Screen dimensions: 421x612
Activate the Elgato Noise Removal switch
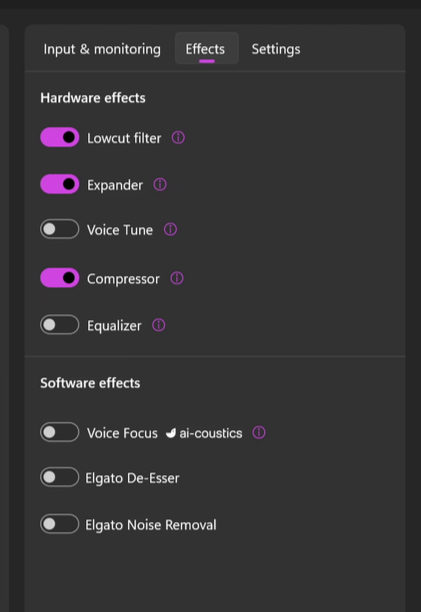(x=60, y=523)
